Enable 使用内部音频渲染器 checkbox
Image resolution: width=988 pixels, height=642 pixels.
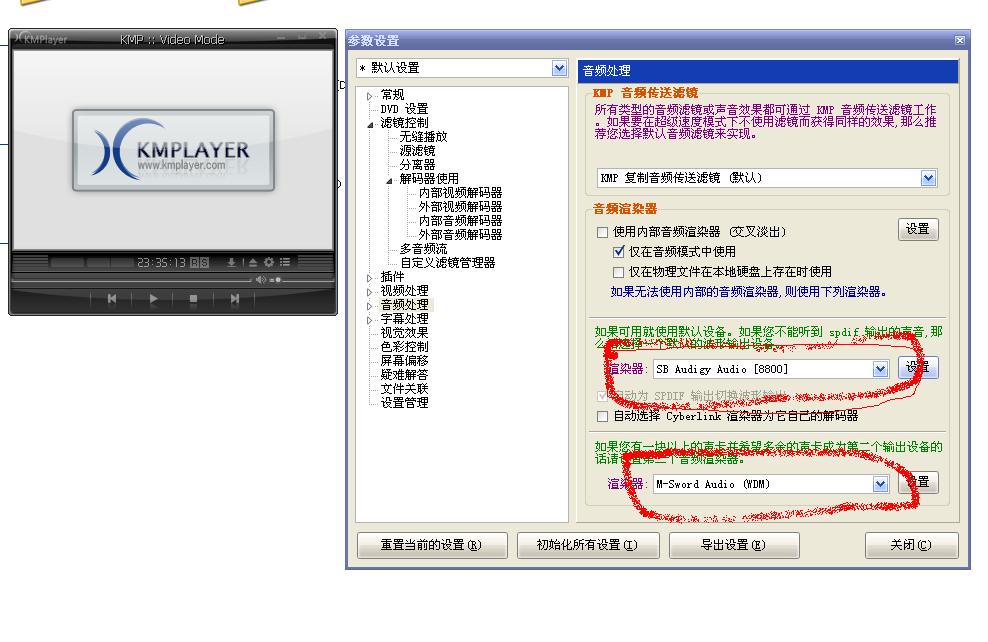602,232
